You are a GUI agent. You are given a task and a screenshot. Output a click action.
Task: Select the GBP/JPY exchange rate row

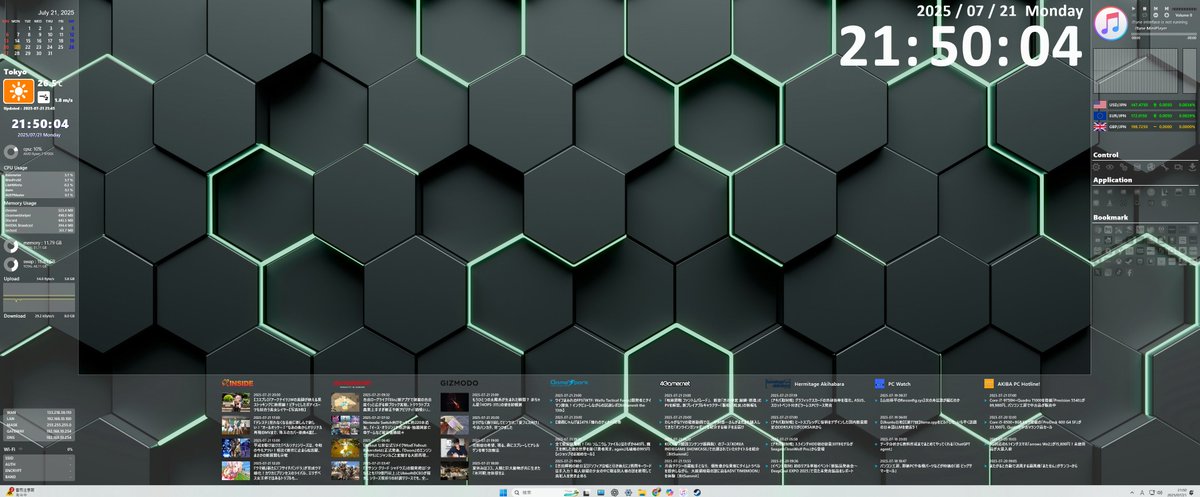coord(1145,127)
